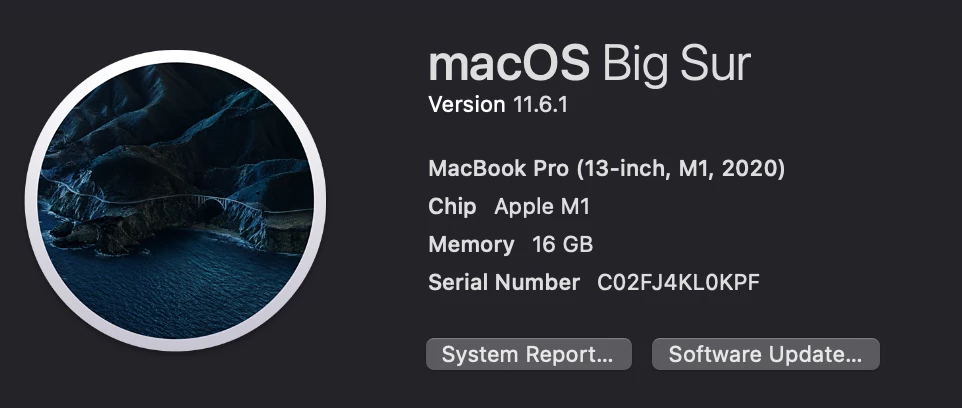The width and height of the screenshot is (962, 408).
Task: Click "13-inch" in the model description
Action: pos(626,168)
